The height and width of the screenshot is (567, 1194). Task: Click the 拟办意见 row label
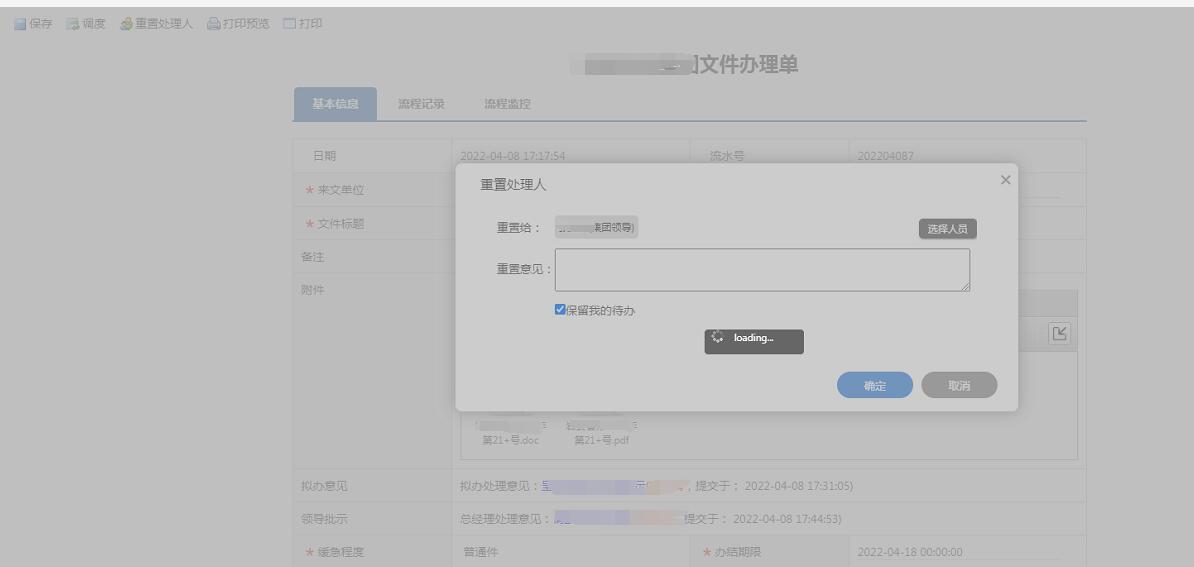pyautogui.click(x=324, y=486)
